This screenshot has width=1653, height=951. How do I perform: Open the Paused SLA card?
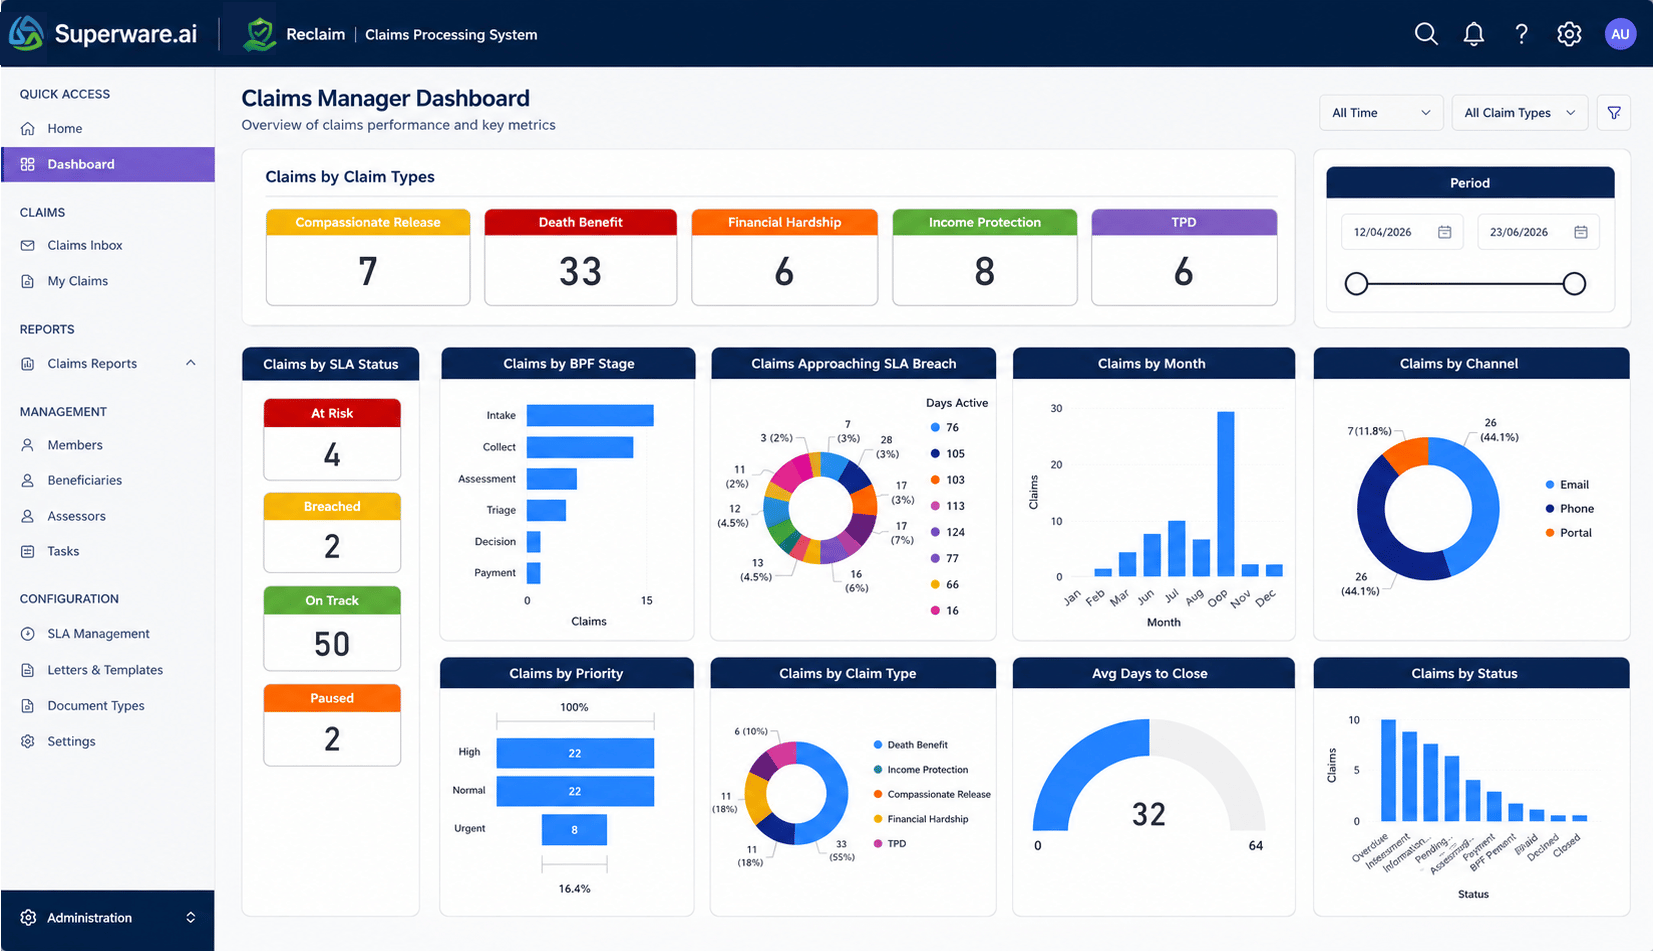[332, 725]
